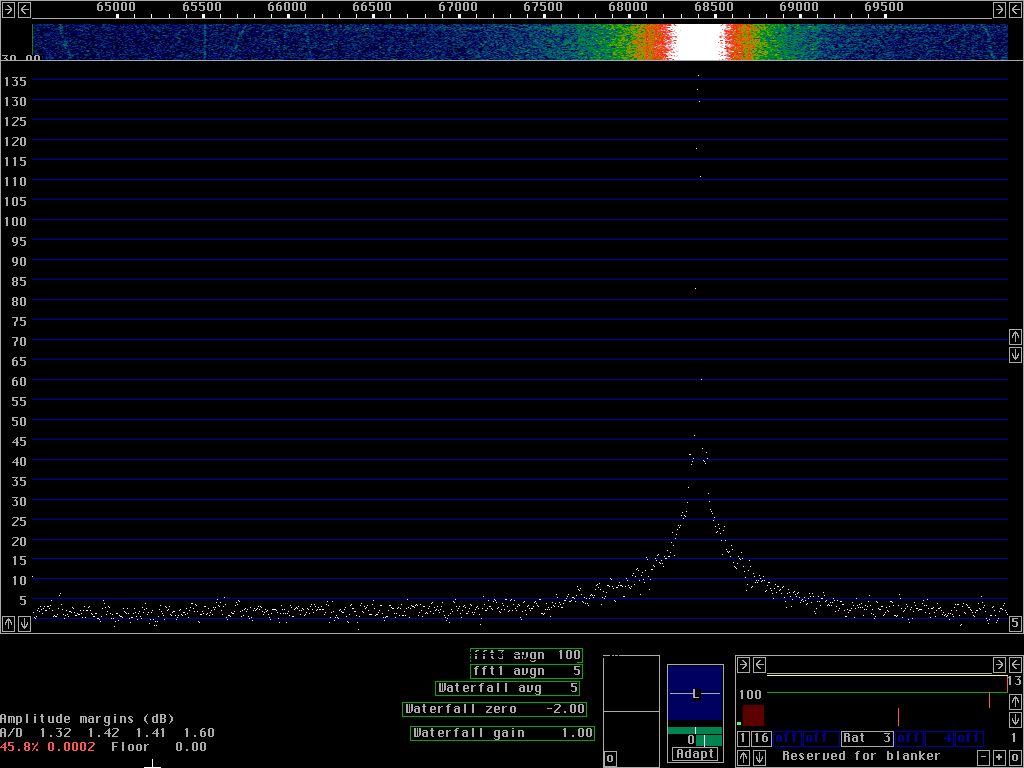The image size is (1024, 768).
Task: Click the minus button in the blanker panel
Action: tap(984, 758)
